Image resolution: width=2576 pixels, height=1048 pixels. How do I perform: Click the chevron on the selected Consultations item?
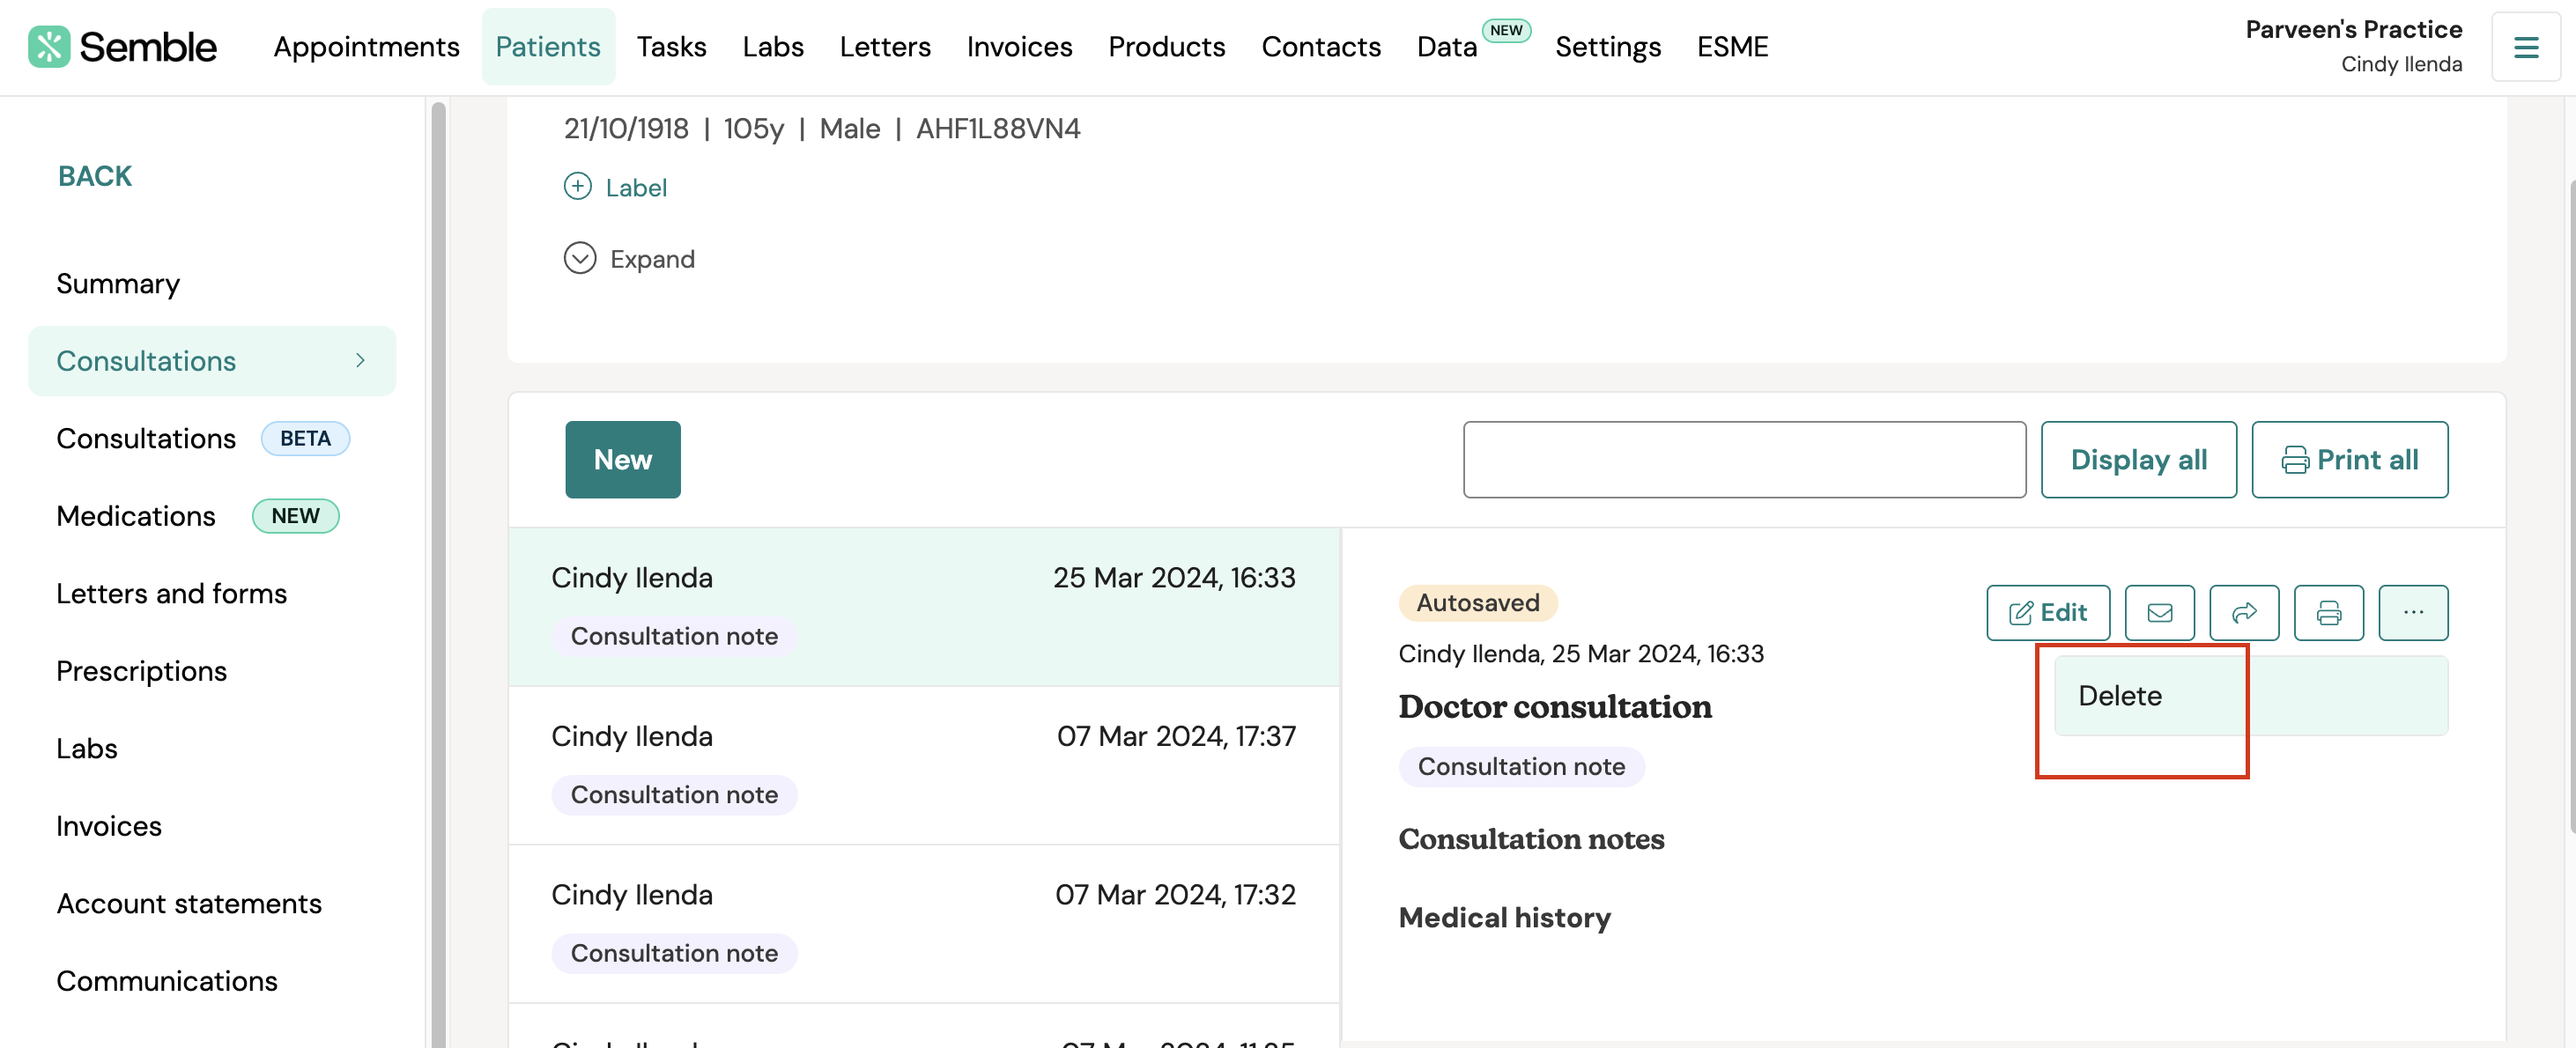click(x=360, y=360)
